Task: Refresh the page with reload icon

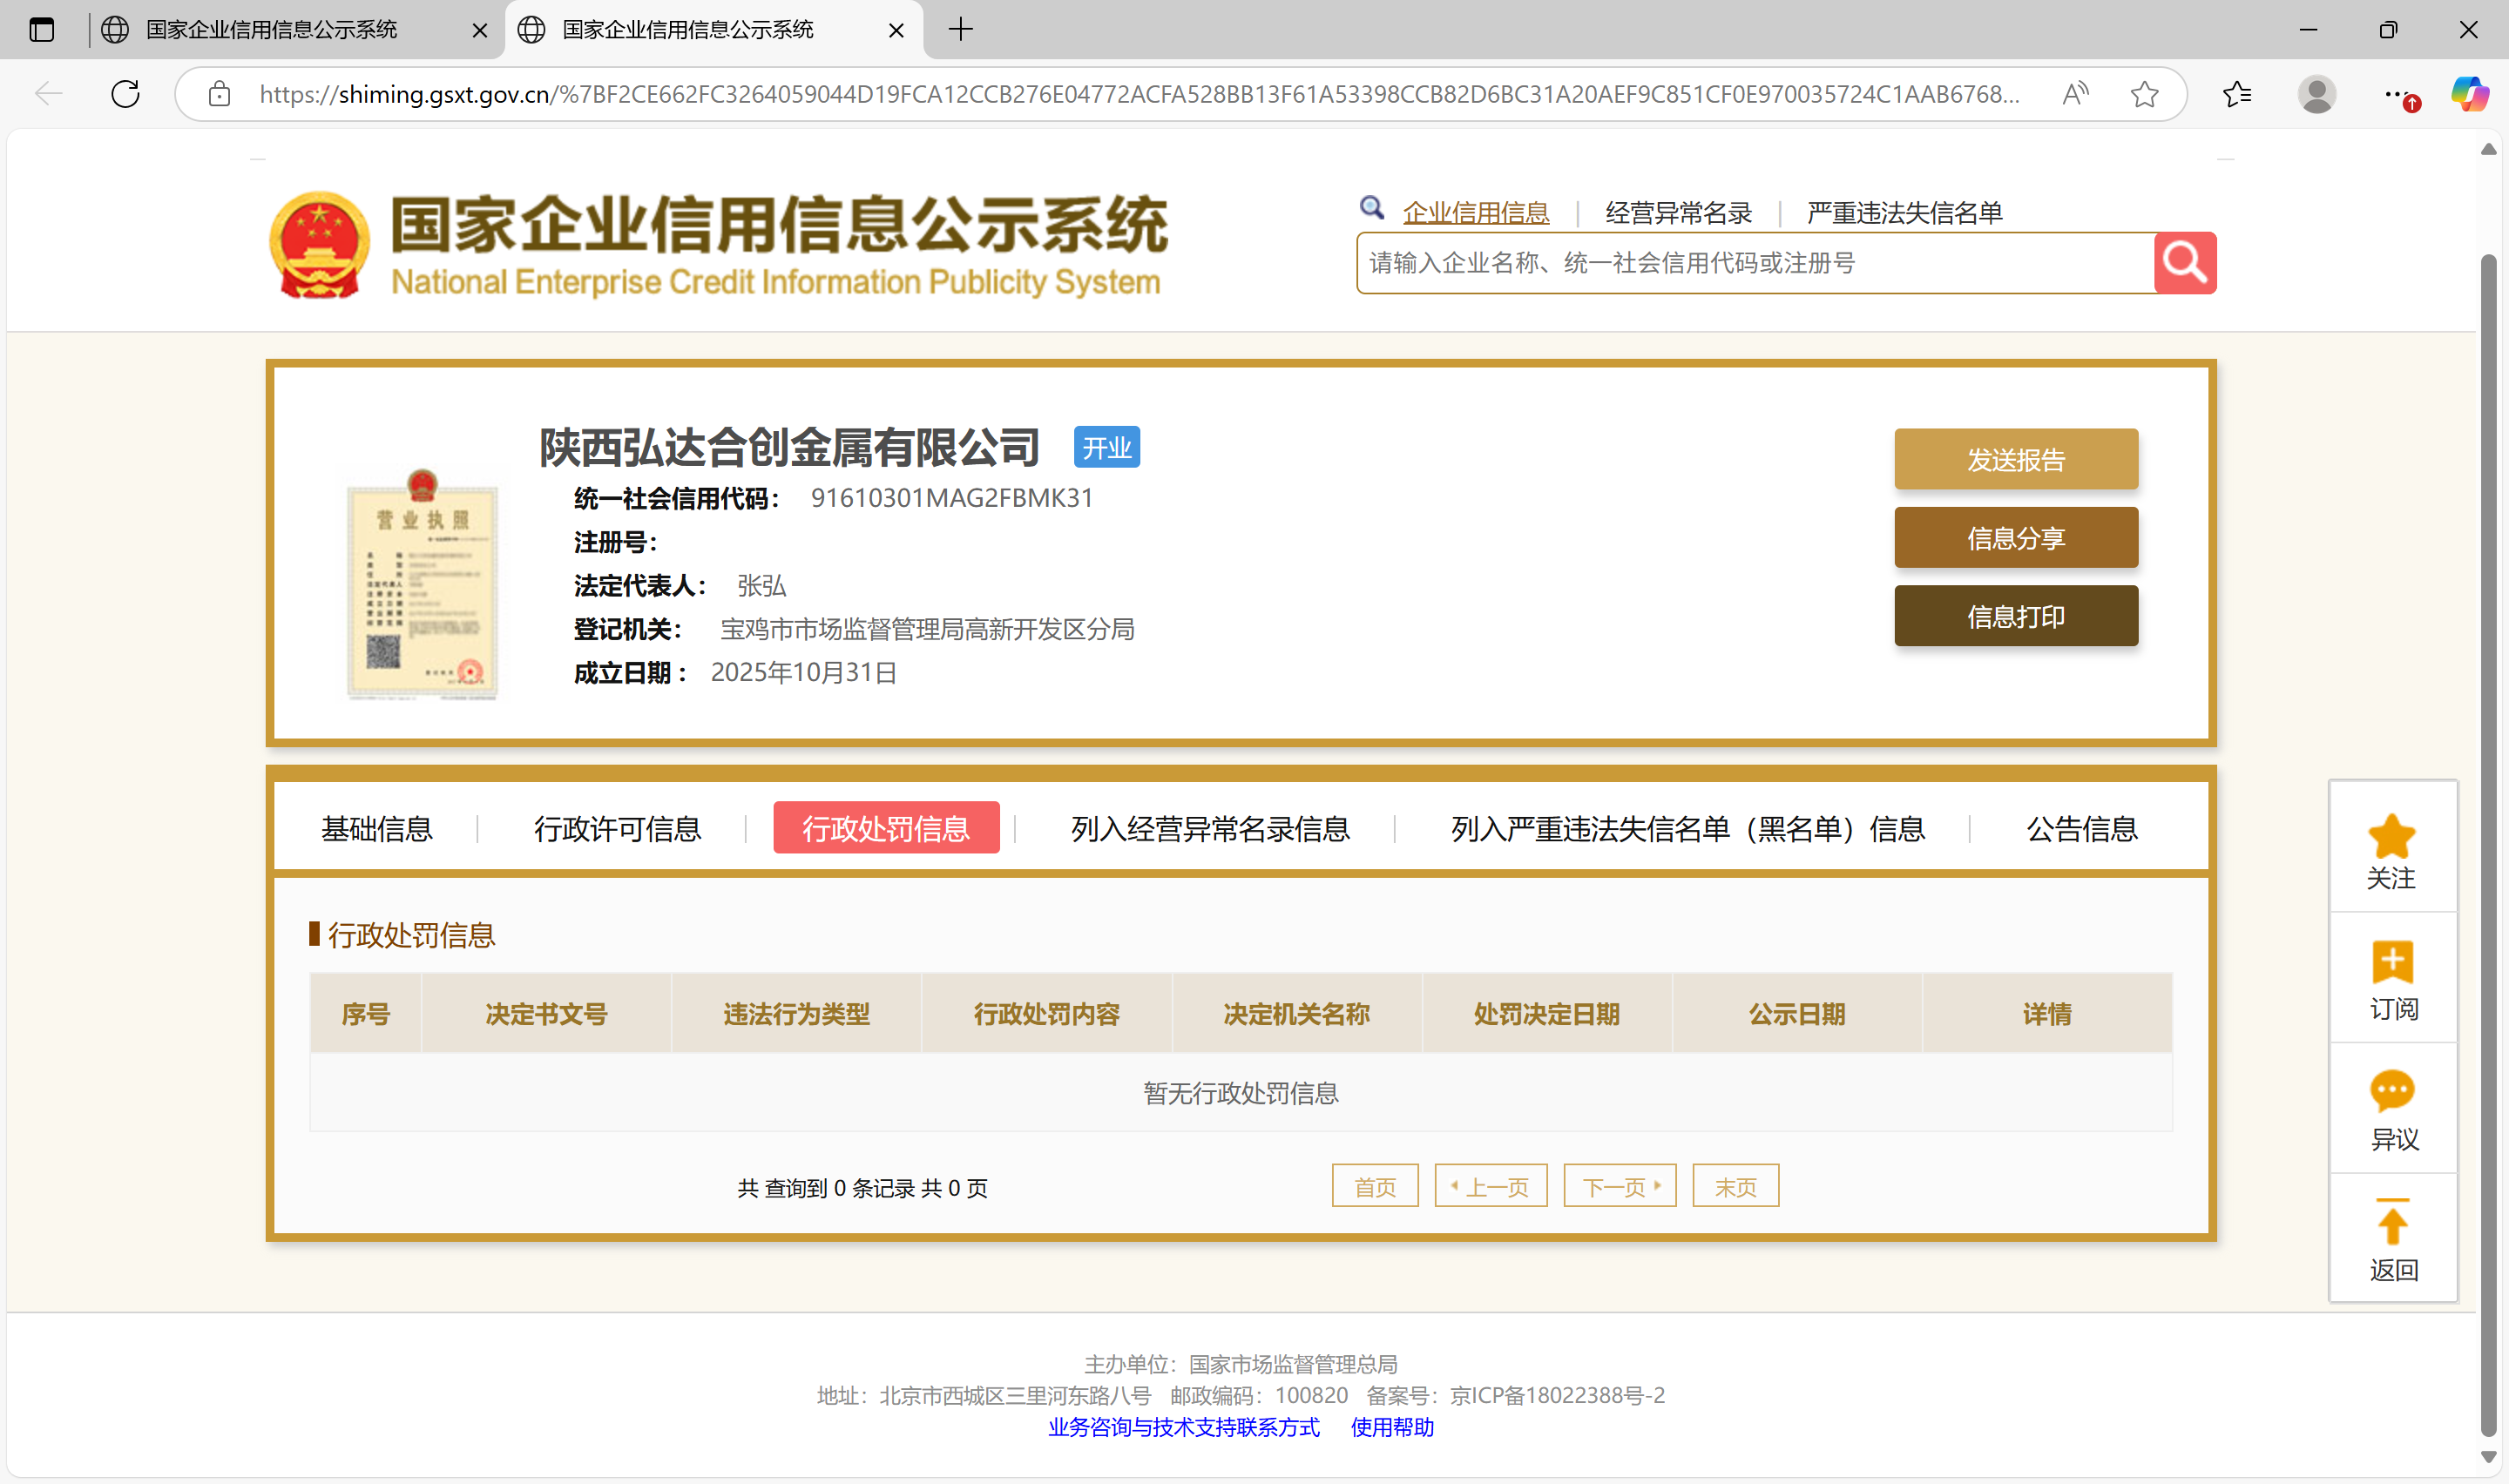Action: (x=125, y=94)
